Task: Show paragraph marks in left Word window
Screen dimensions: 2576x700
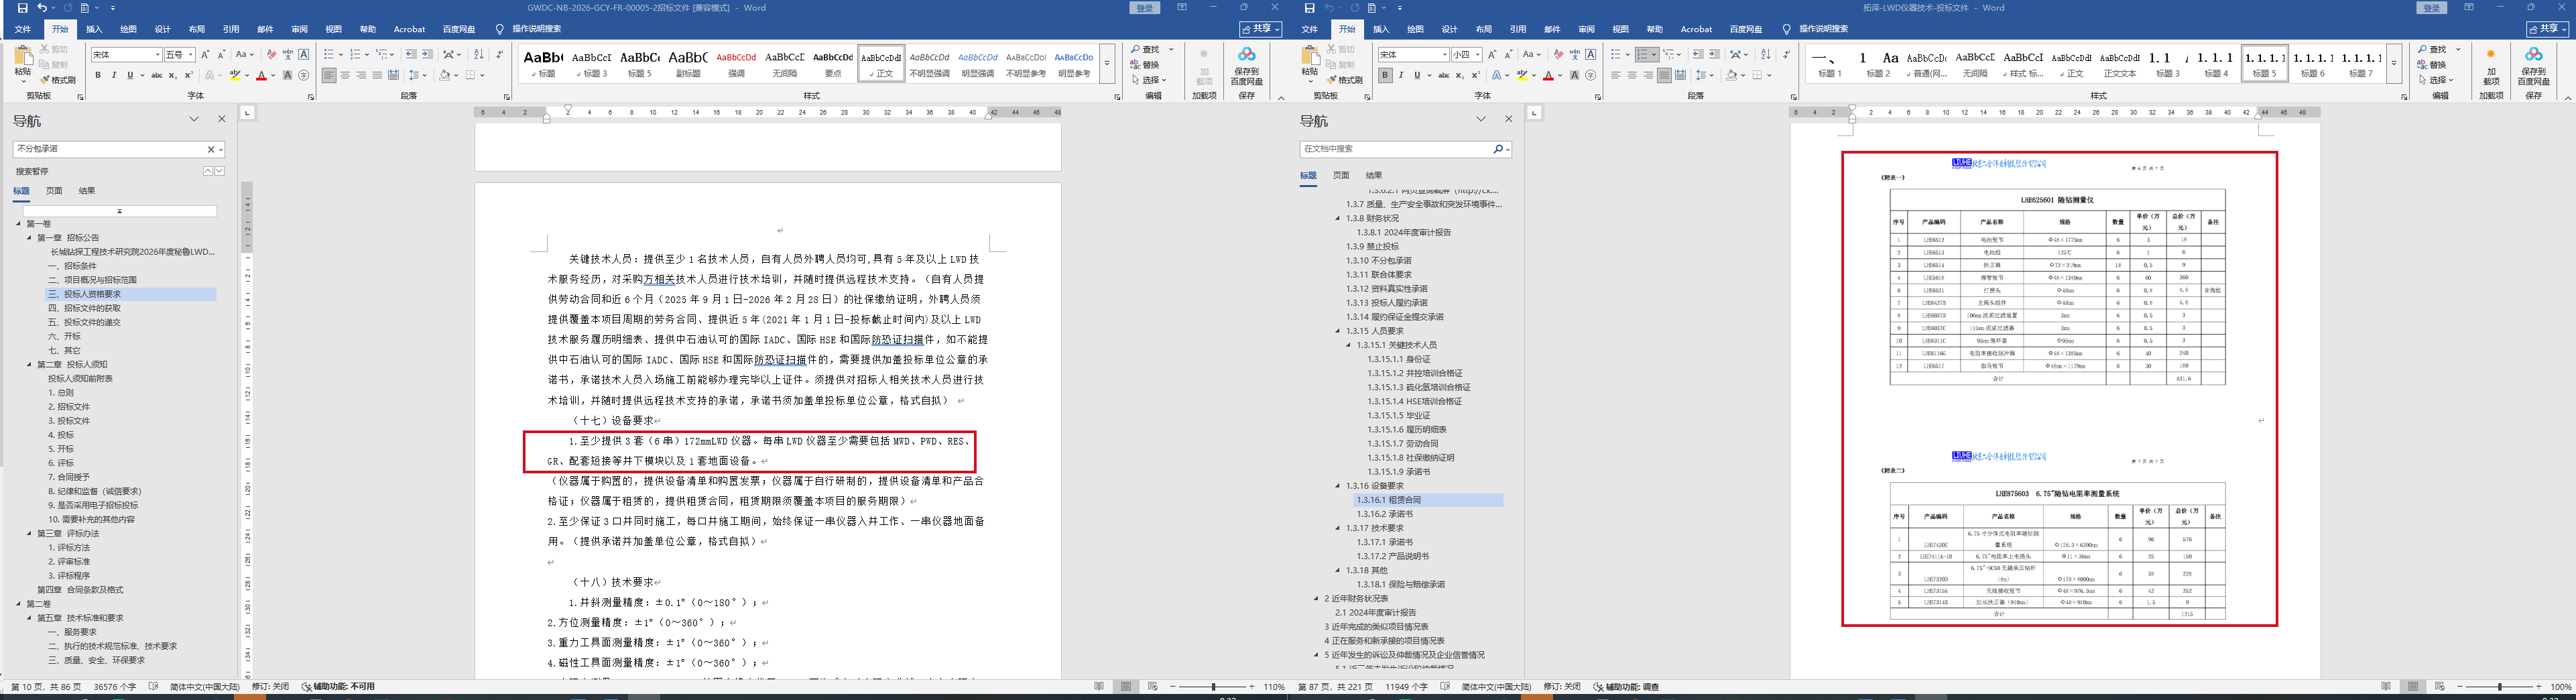Action: click(x=499, y=55)
